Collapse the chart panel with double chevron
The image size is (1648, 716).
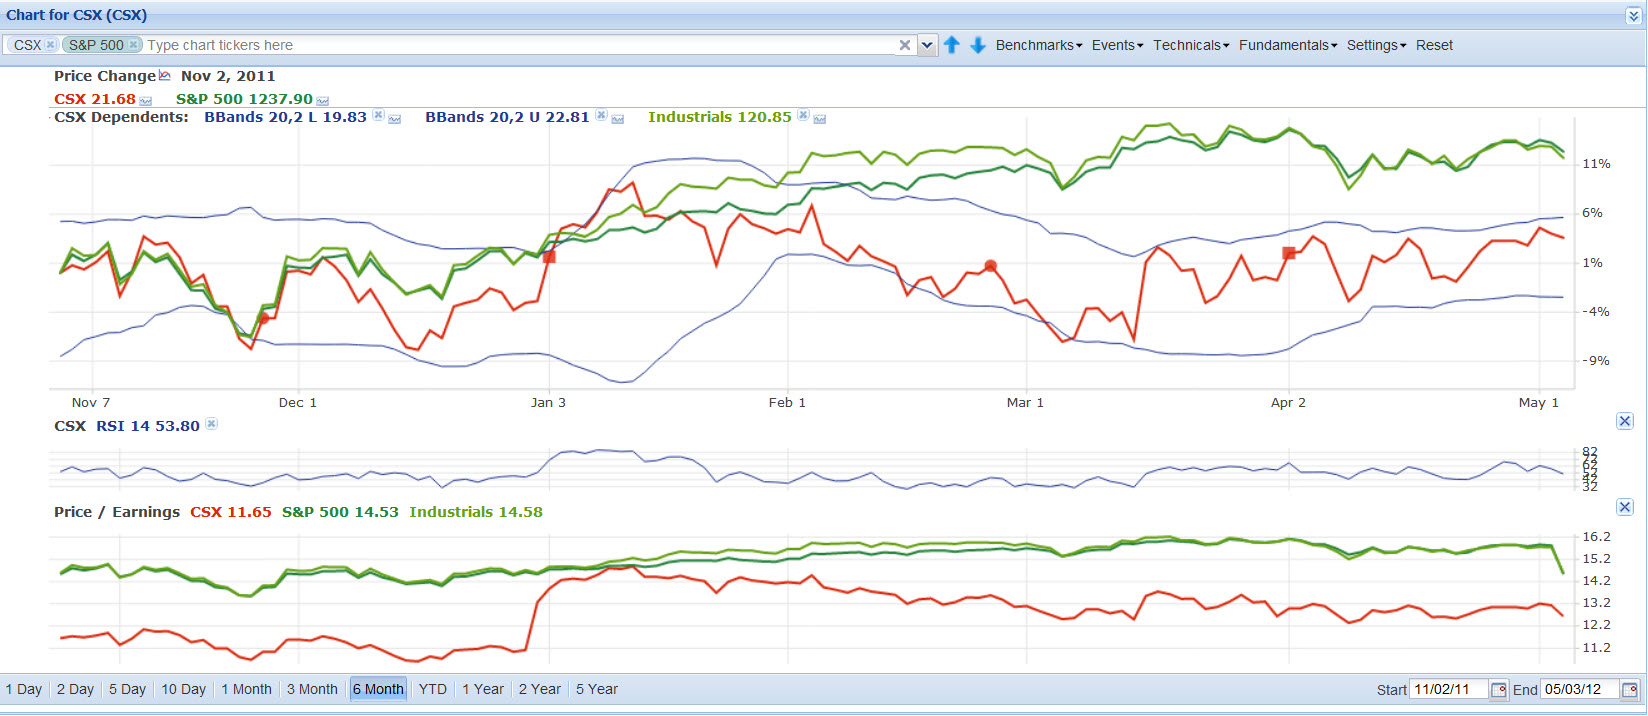point(1634,16)
